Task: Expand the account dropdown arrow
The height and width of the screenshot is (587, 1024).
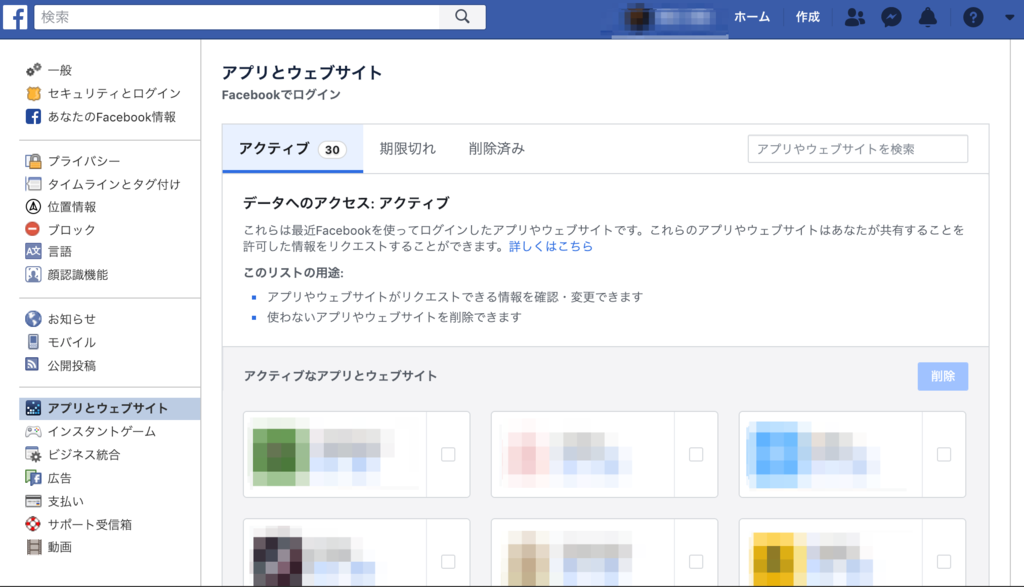Action: 1010,18
